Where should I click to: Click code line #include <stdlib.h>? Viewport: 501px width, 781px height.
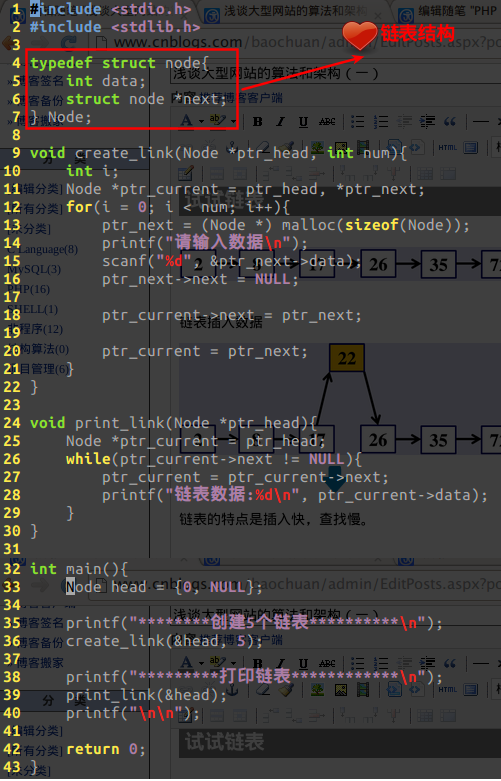point(115,27)
